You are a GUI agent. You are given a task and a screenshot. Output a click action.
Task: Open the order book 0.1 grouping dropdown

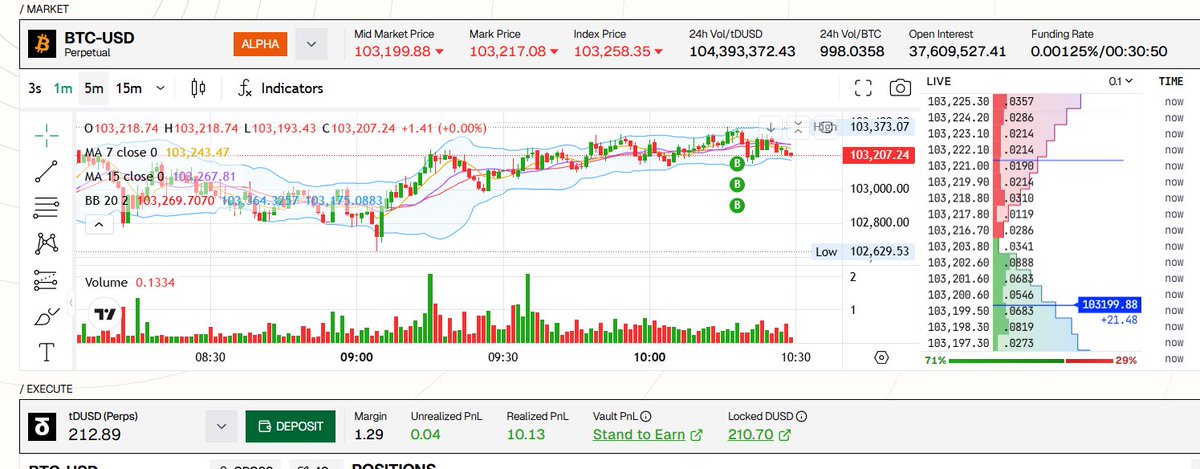[1120, 81]
